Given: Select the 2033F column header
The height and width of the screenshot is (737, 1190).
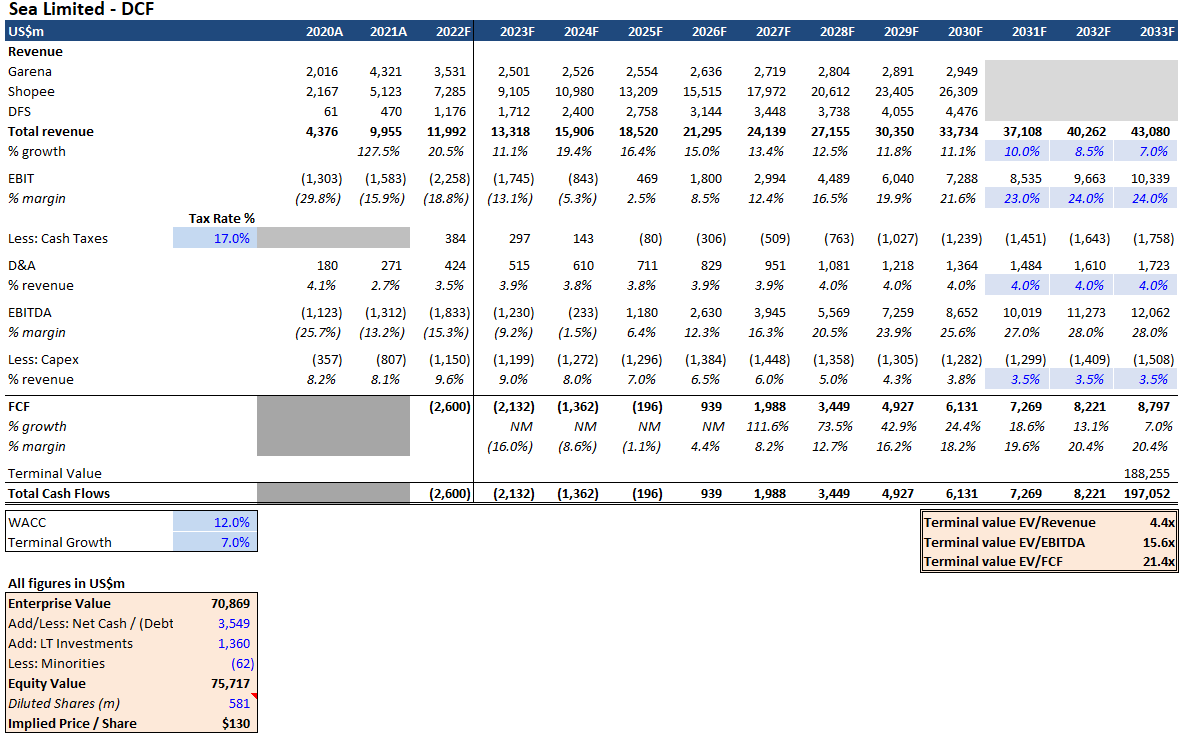Looking at the screenshot, I should [1157, 31].
